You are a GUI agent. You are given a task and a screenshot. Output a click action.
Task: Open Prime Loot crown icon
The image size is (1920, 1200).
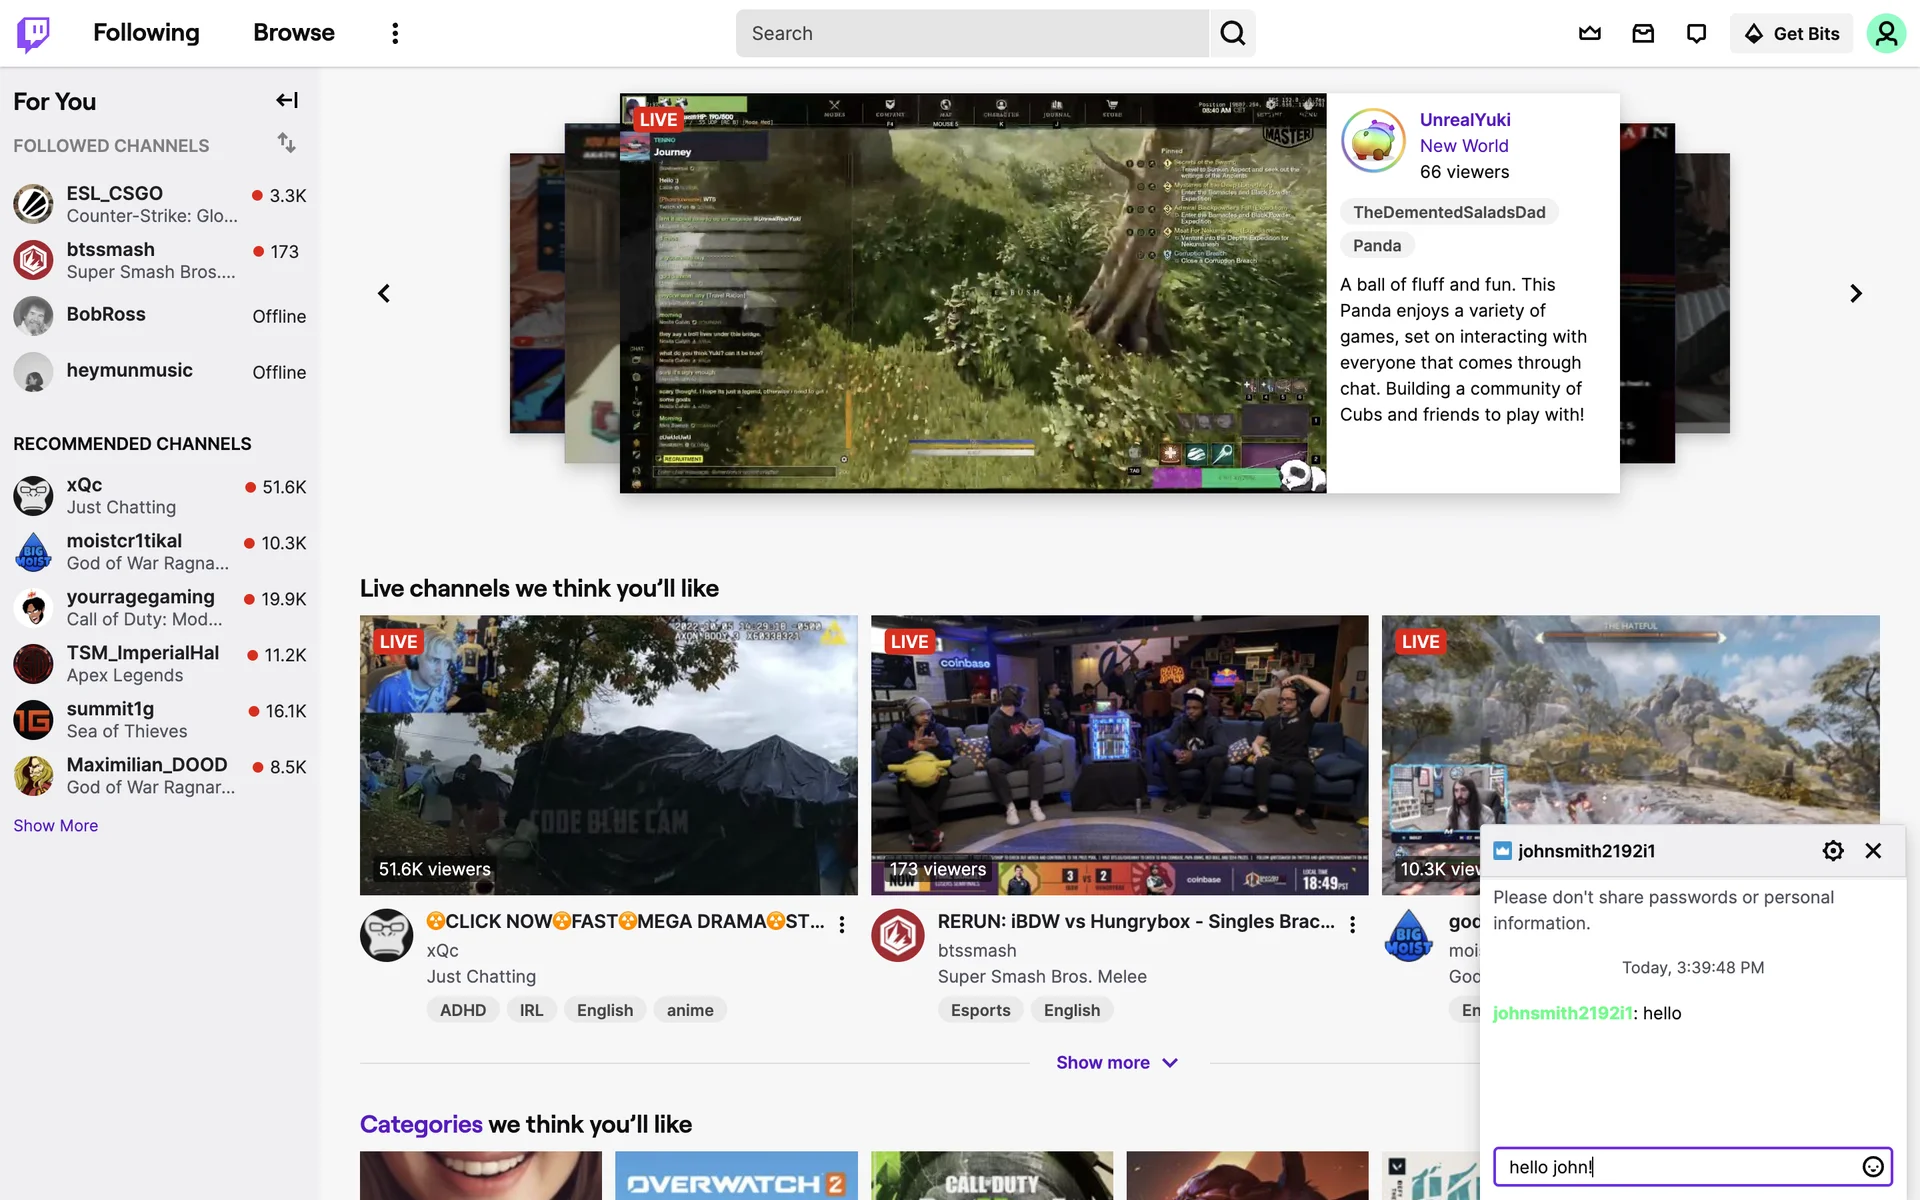coord(1590,33)
